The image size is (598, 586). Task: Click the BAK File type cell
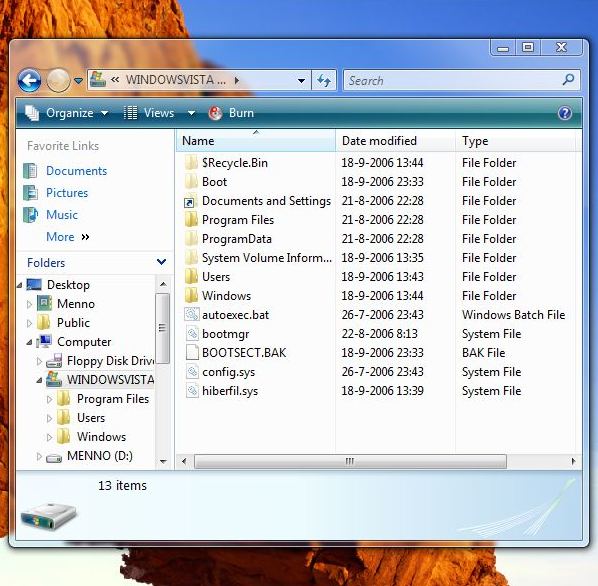click(484, 353)
